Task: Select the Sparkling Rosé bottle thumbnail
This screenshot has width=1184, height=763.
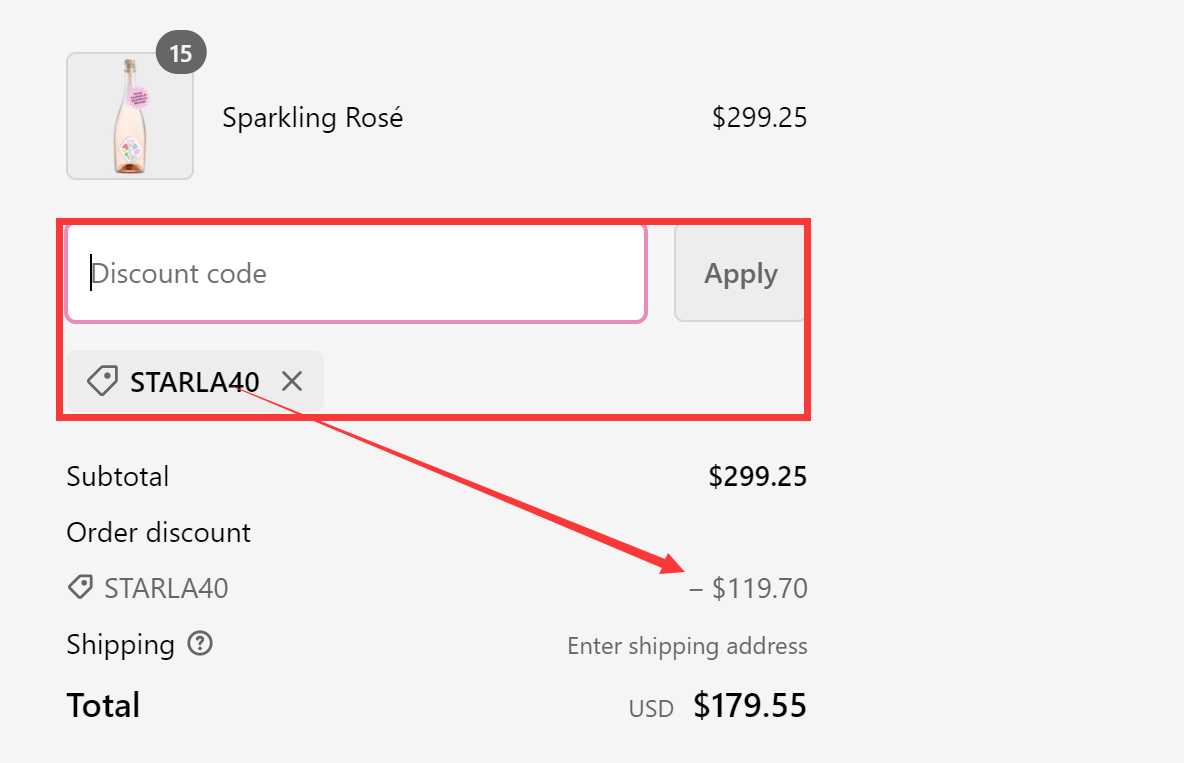Action: pos(130,115)
